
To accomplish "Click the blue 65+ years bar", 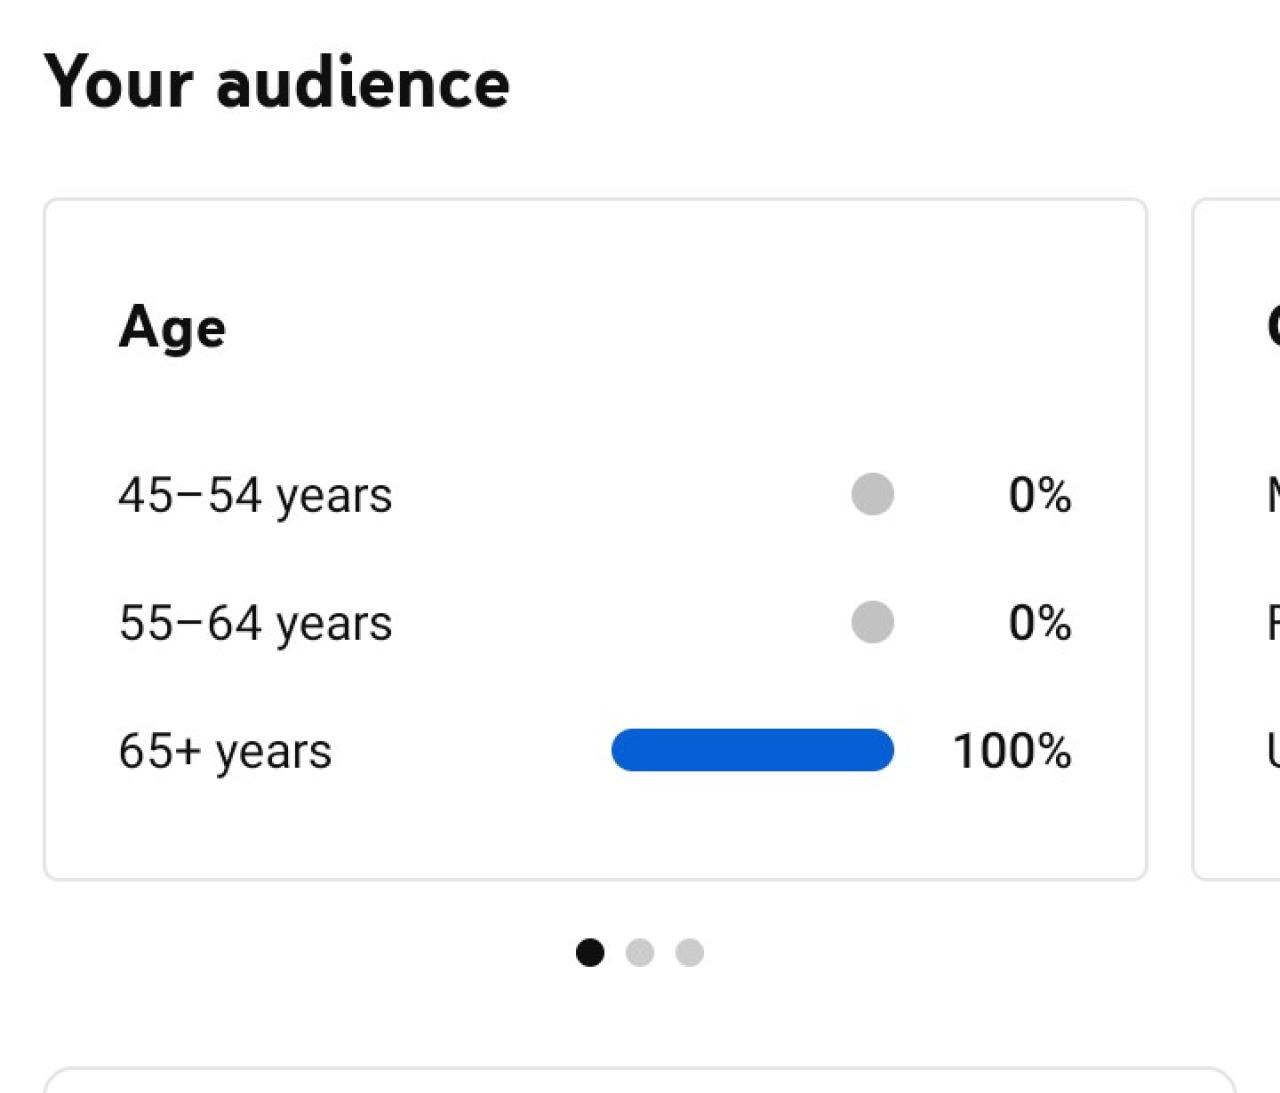I will pyautogui.click(x=752, y=750).
